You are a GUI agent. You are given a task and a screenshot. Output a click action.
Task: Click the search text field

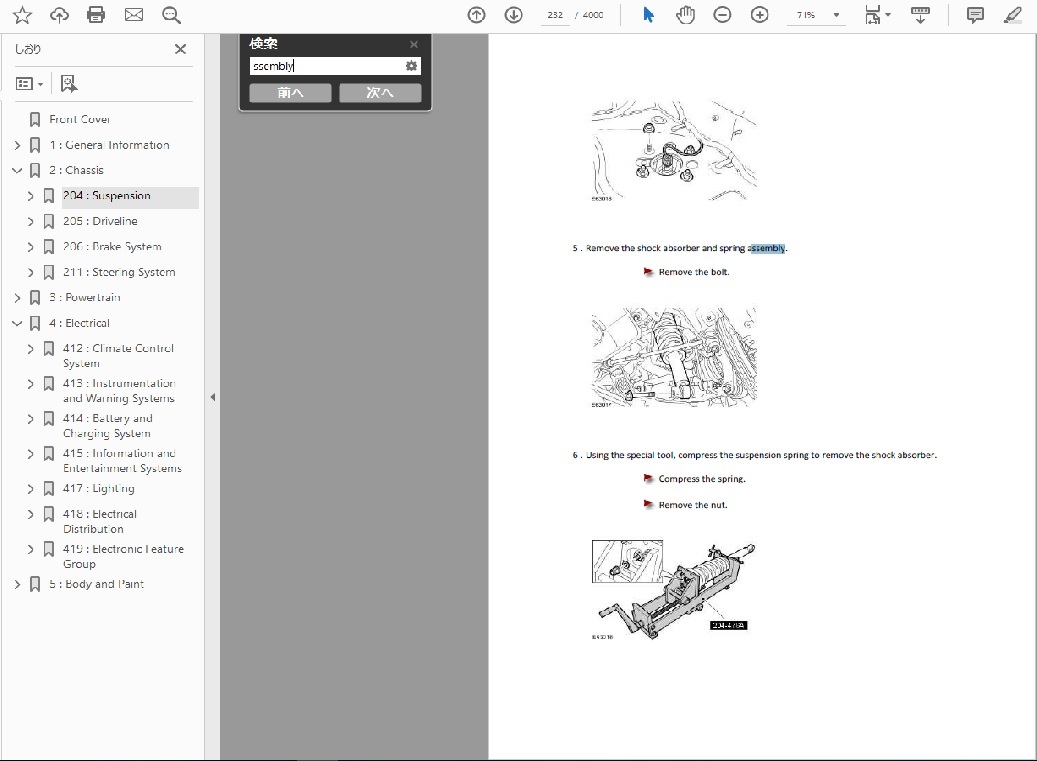[327, 65]
